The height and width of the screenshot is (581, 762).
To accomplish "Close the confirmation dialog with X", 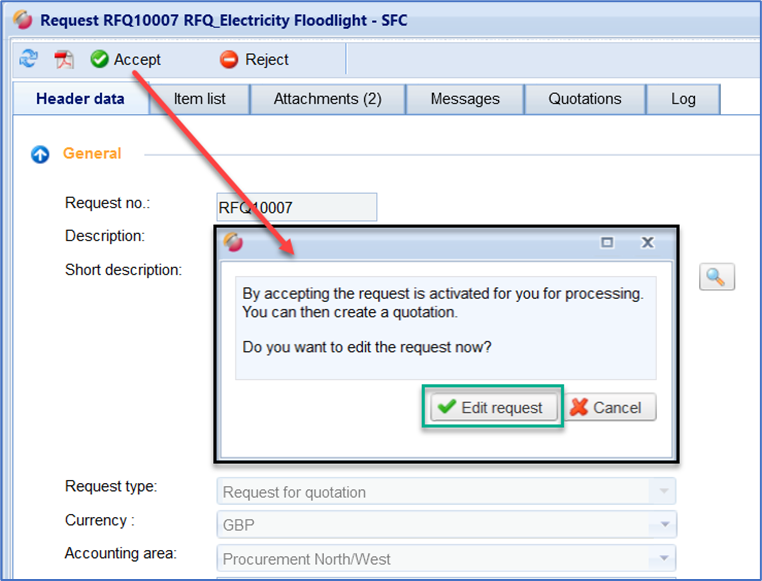I will pyautogui.click(x=647, y=242).
